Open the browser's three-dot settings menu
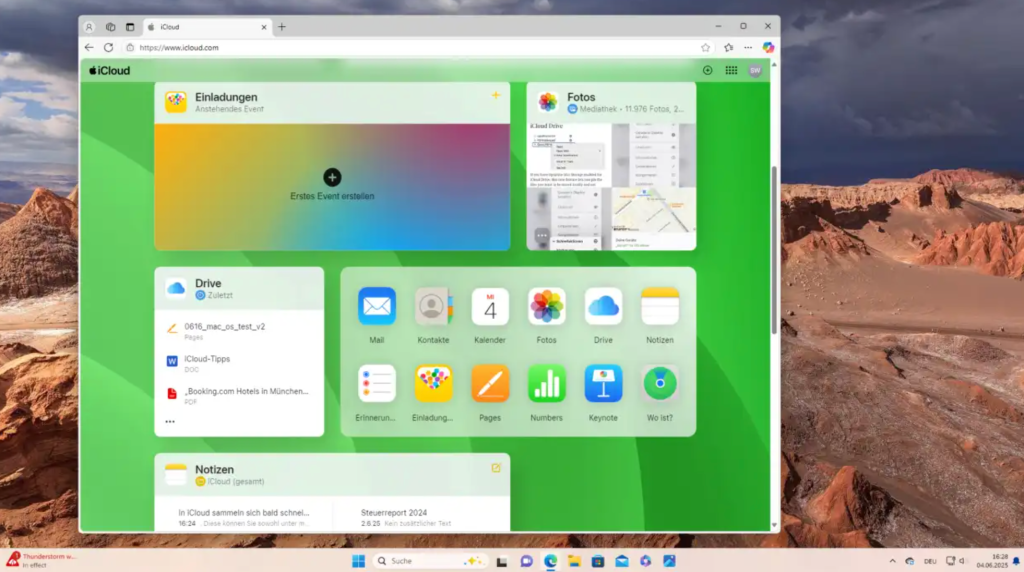This screenshot has width=1024, height=572. tap(748, 48)
